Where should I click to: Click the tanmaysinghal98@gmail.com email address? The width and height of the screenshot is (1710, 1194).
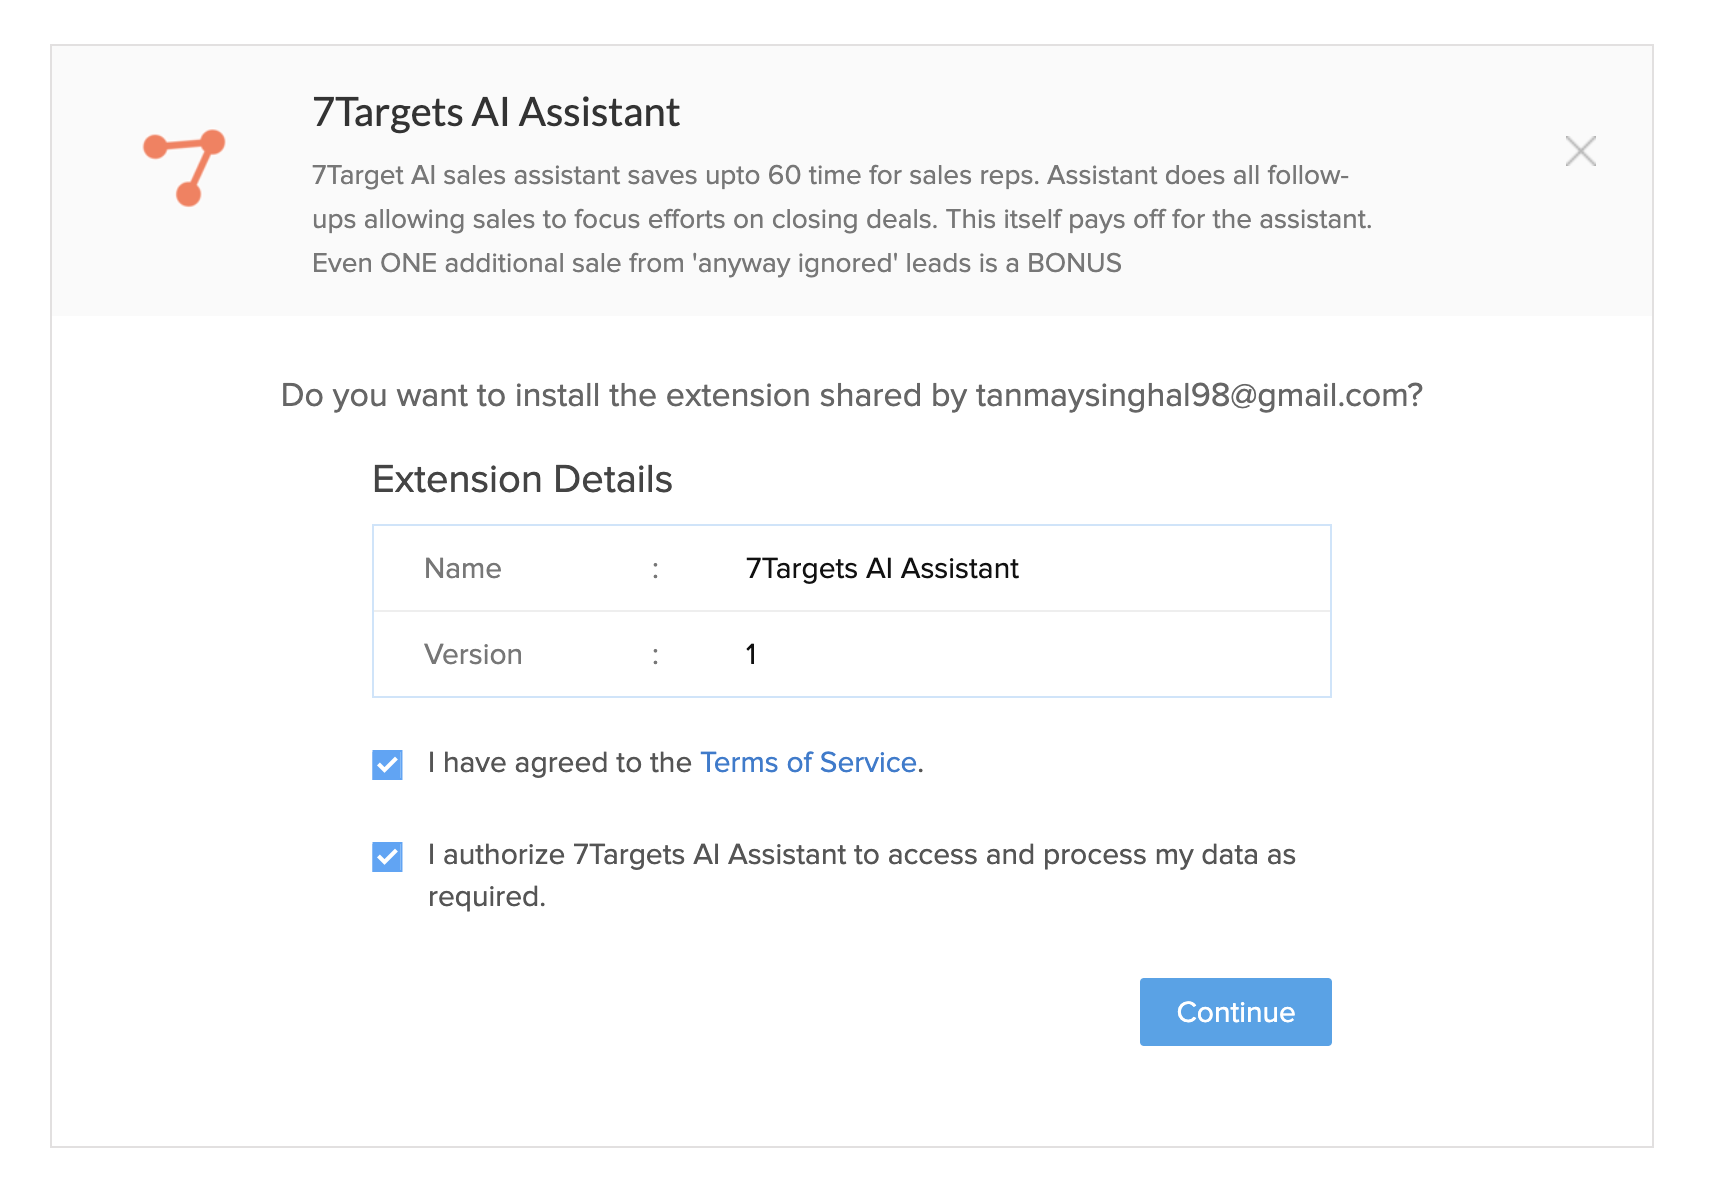point(1190,395)
